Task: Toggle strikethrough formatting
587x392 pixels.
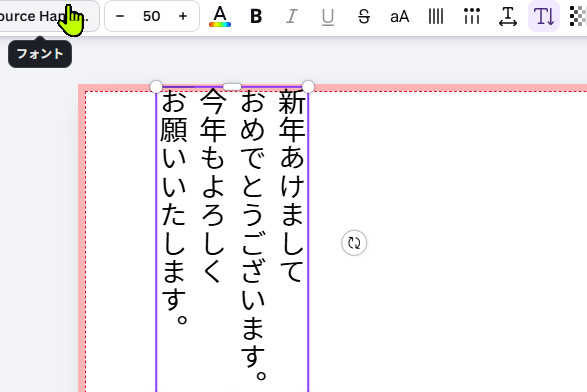Action: point(364,16)
